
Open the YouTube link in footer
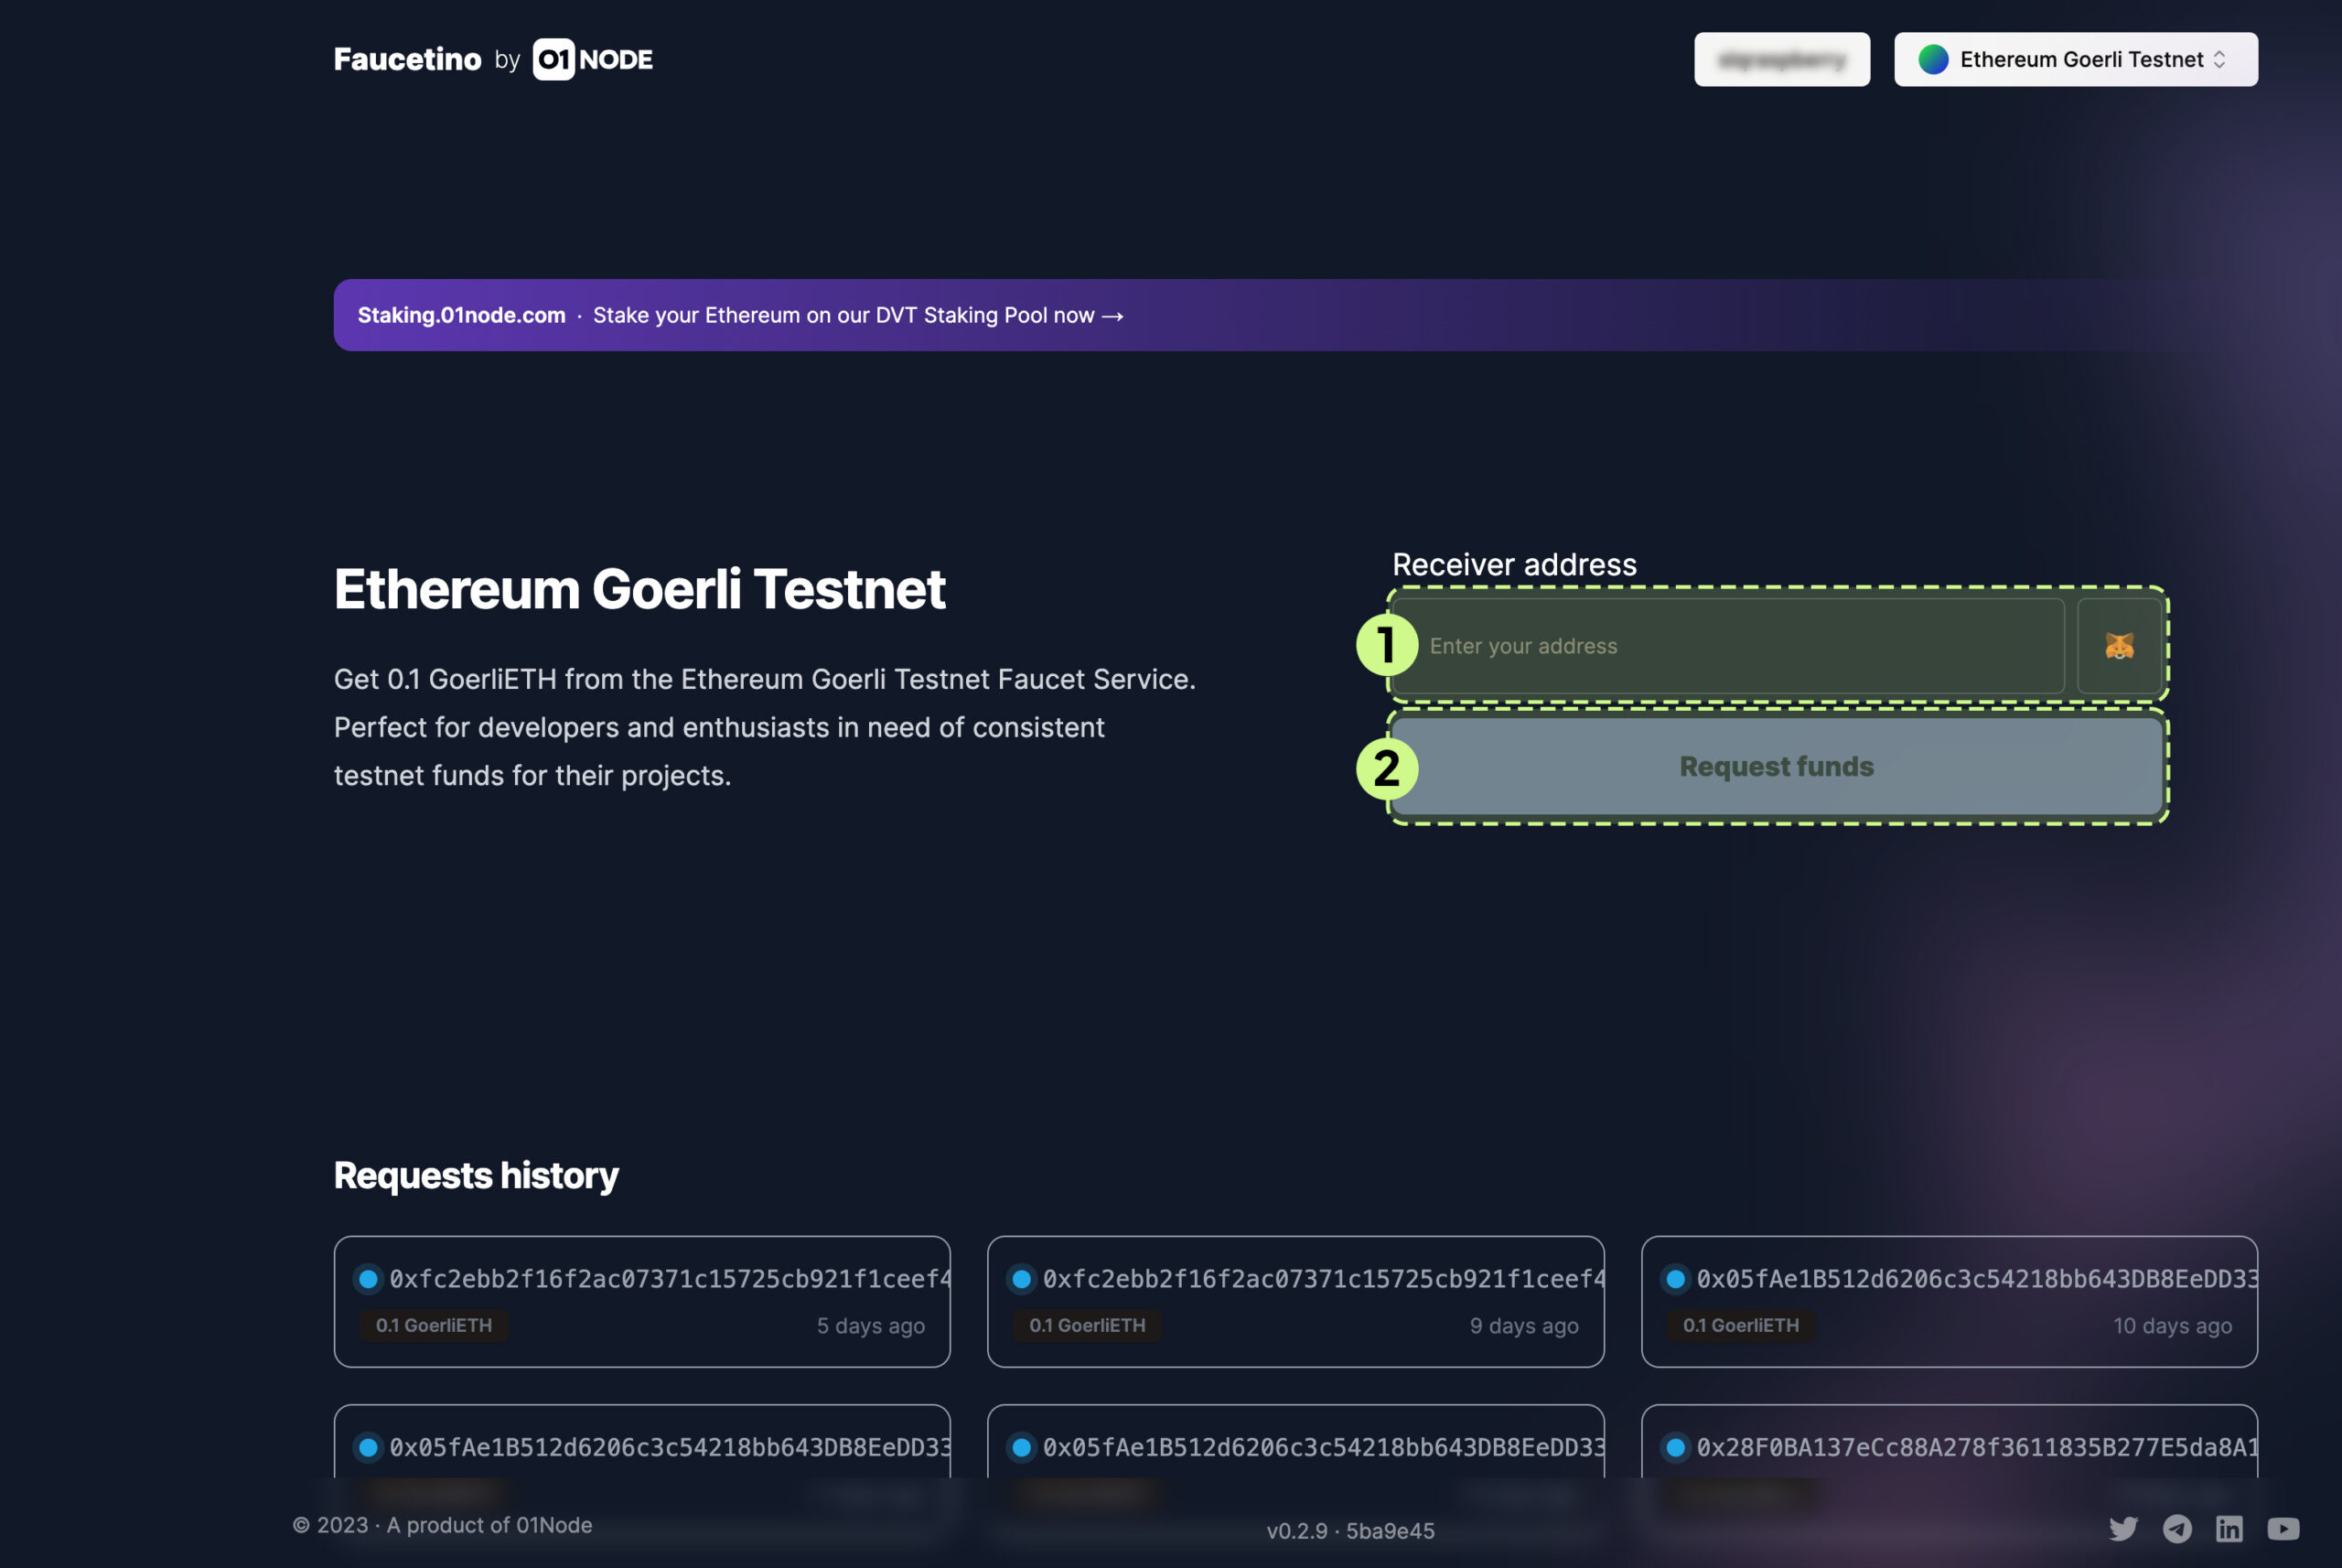pyautogui.click(x=2283, y=1528)
